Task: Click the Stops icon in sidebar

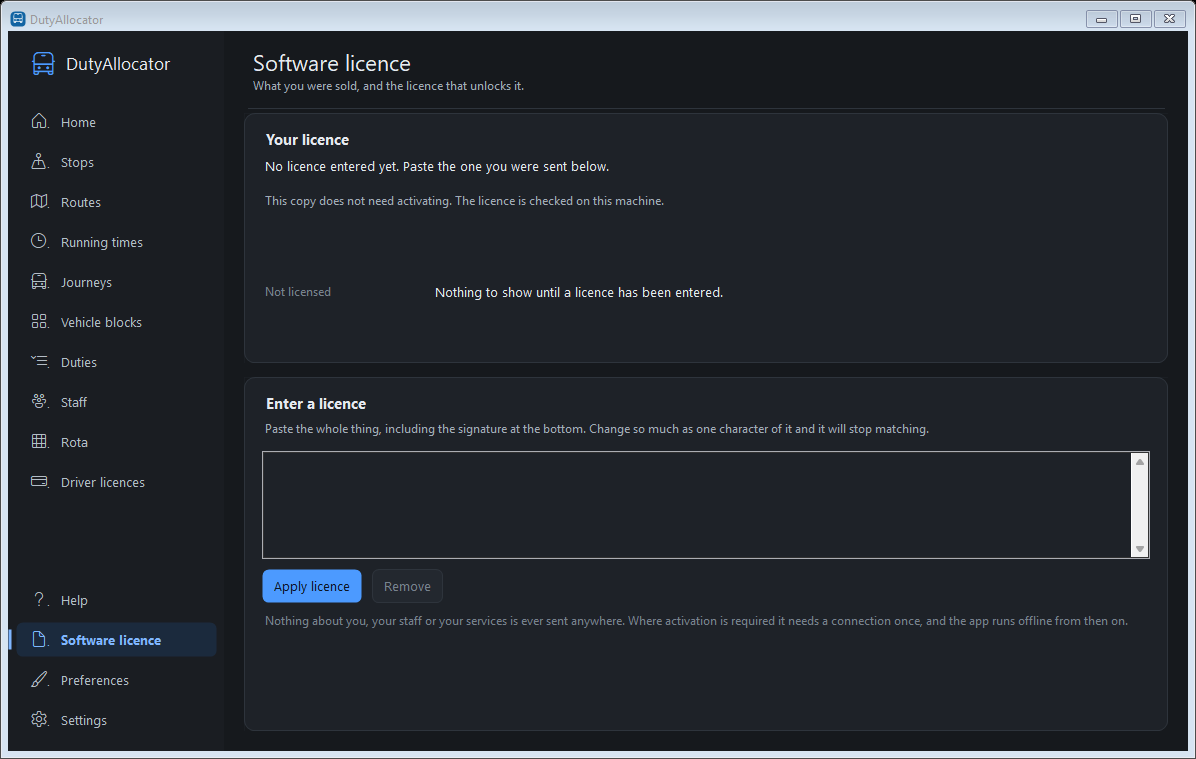Action: (x=40, y=161)
